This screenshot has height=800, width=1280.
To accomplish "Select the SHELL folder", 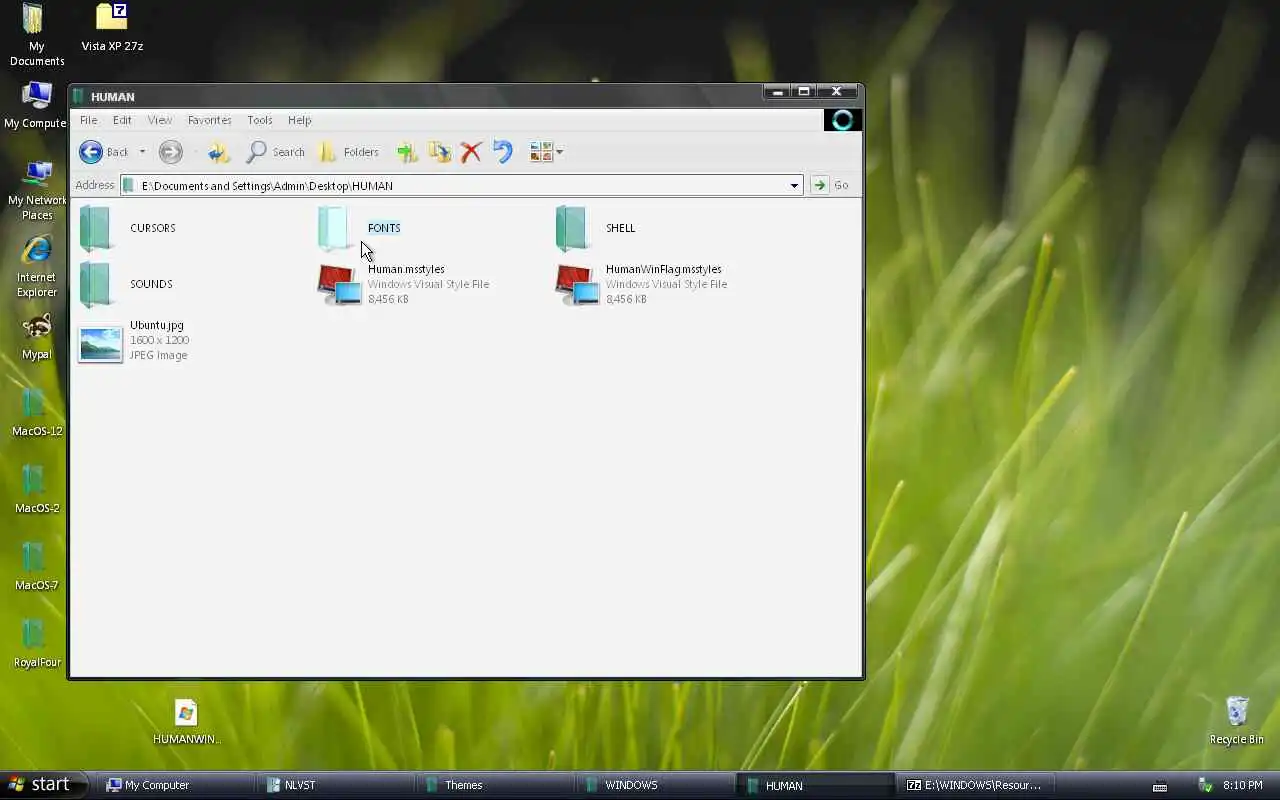I will [x=596, y=228].
